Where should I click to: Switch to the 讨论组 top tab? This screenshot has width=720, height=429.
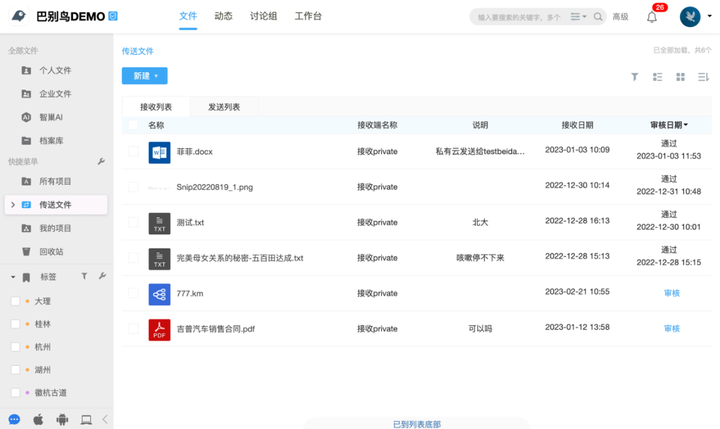tap(264, 16)
